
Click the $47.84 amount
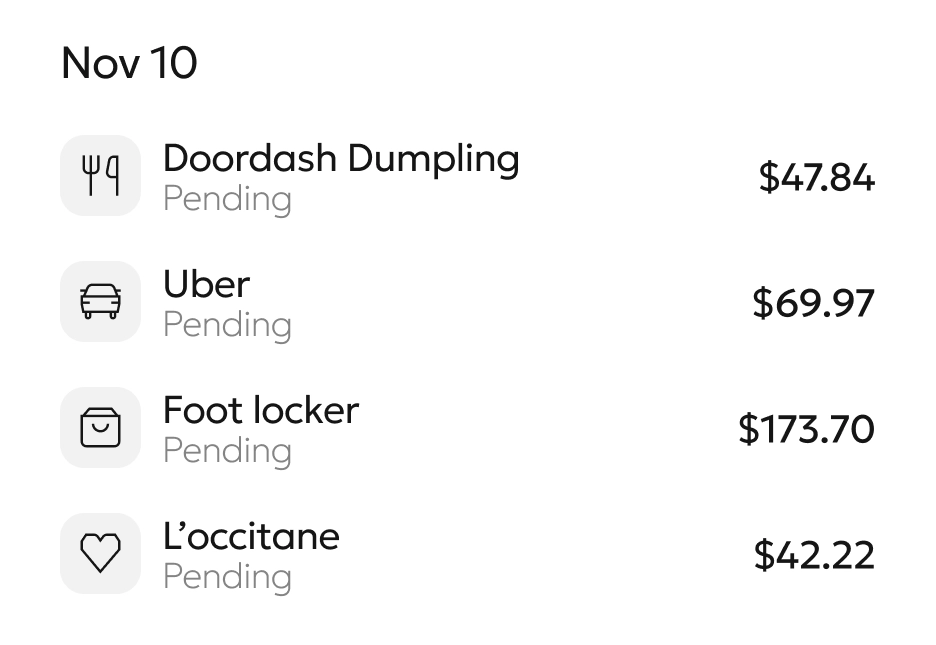click(816, 178)
